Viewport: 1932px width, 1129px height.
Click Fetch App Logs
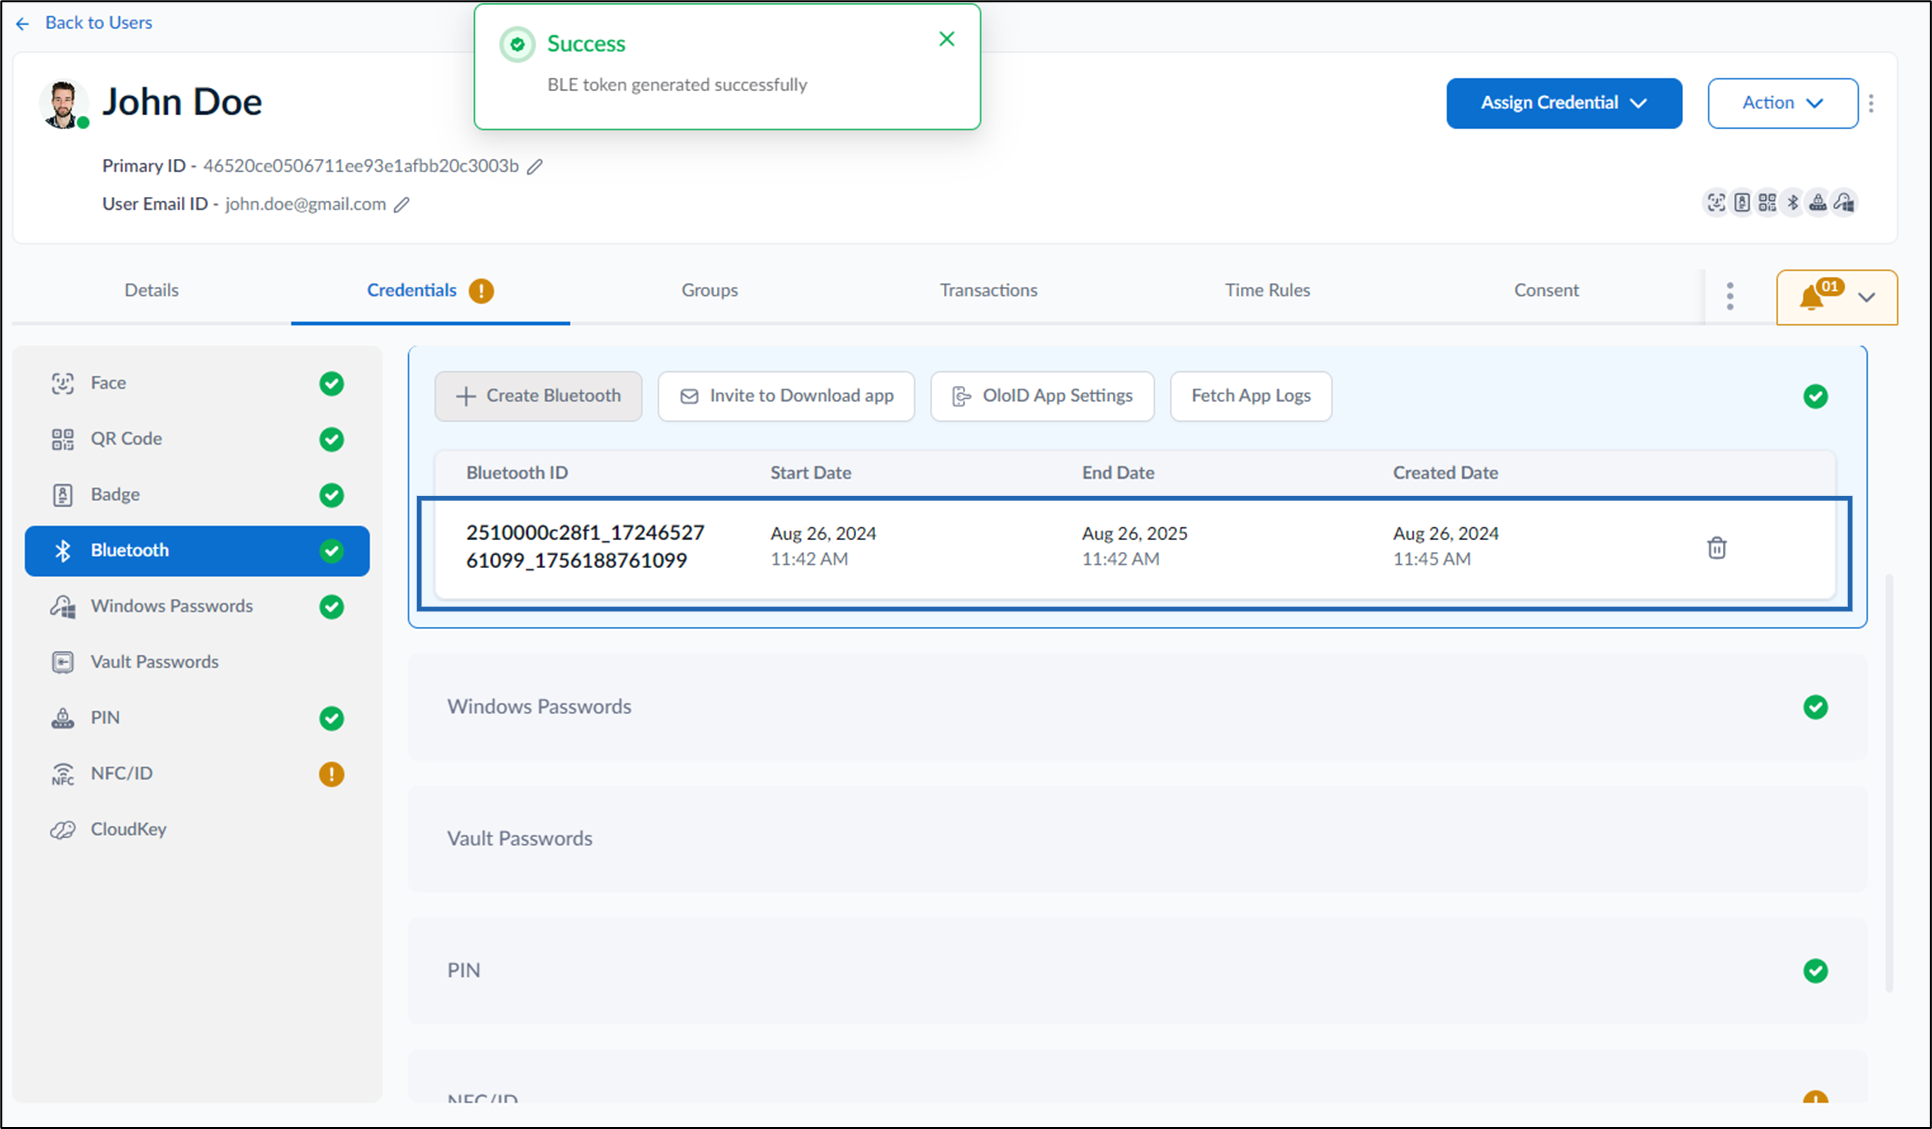(x=1250, y=396)
